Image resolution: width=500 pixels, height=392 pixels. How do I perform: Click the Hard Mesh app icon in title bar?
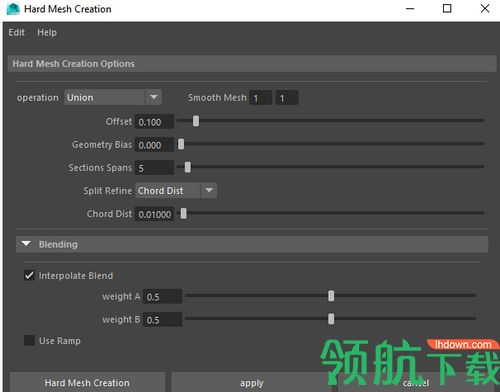[13, 9]
